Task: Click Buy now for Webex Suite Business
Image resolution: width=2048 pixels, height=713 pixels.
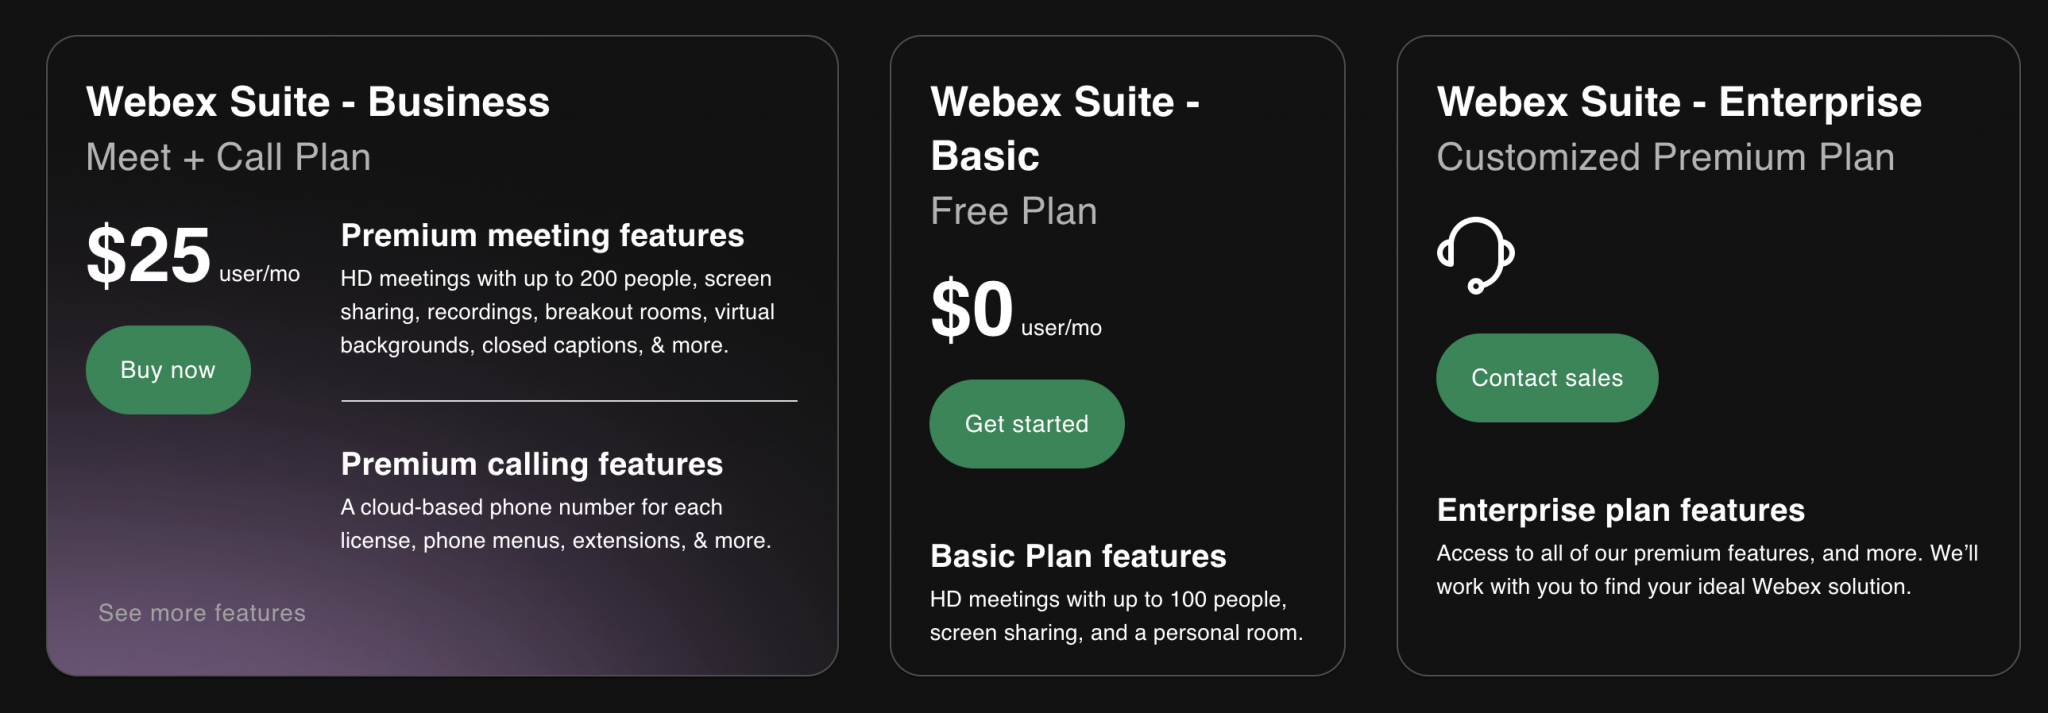Action: pyautogui.click(x=167, y=369)
